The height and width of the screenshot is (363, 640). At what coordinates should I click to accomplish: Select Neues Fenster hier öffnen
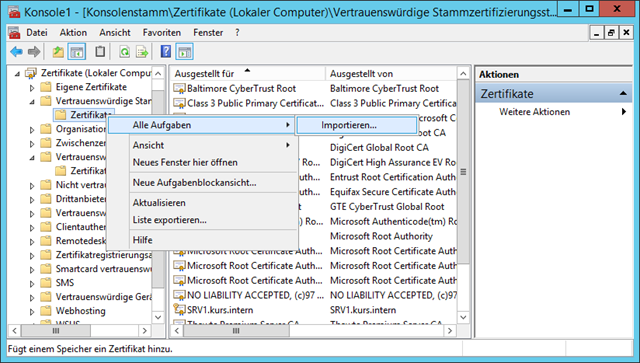202,163
